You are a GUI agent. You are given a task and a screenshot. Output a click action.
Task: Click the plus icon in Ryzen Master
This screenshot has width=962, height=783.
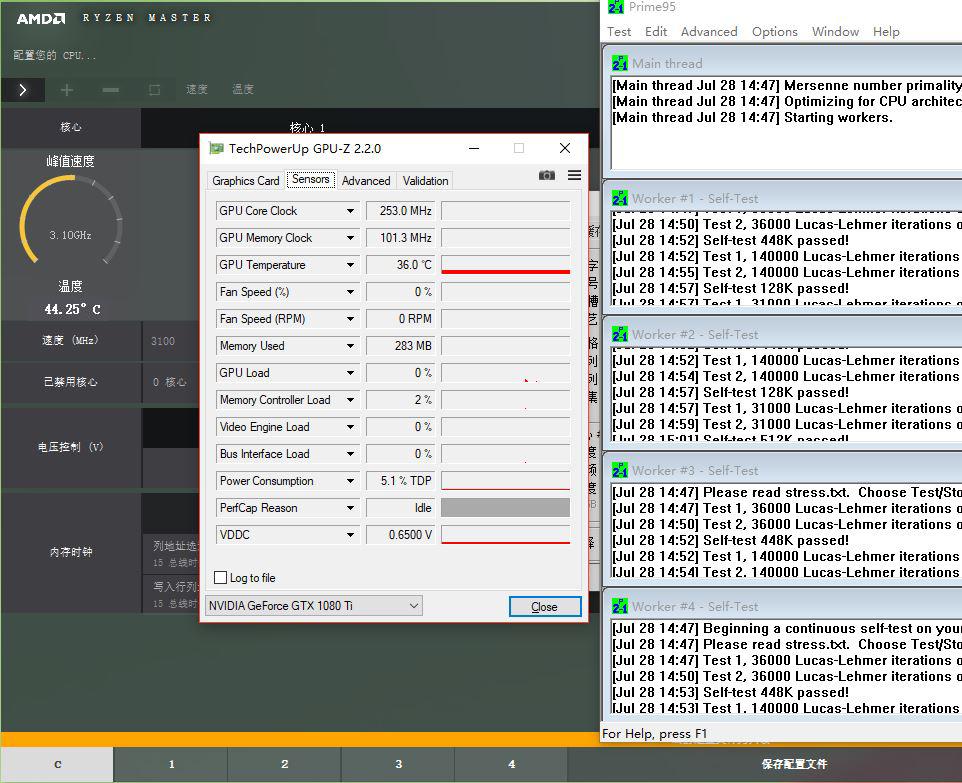(67, 90)
